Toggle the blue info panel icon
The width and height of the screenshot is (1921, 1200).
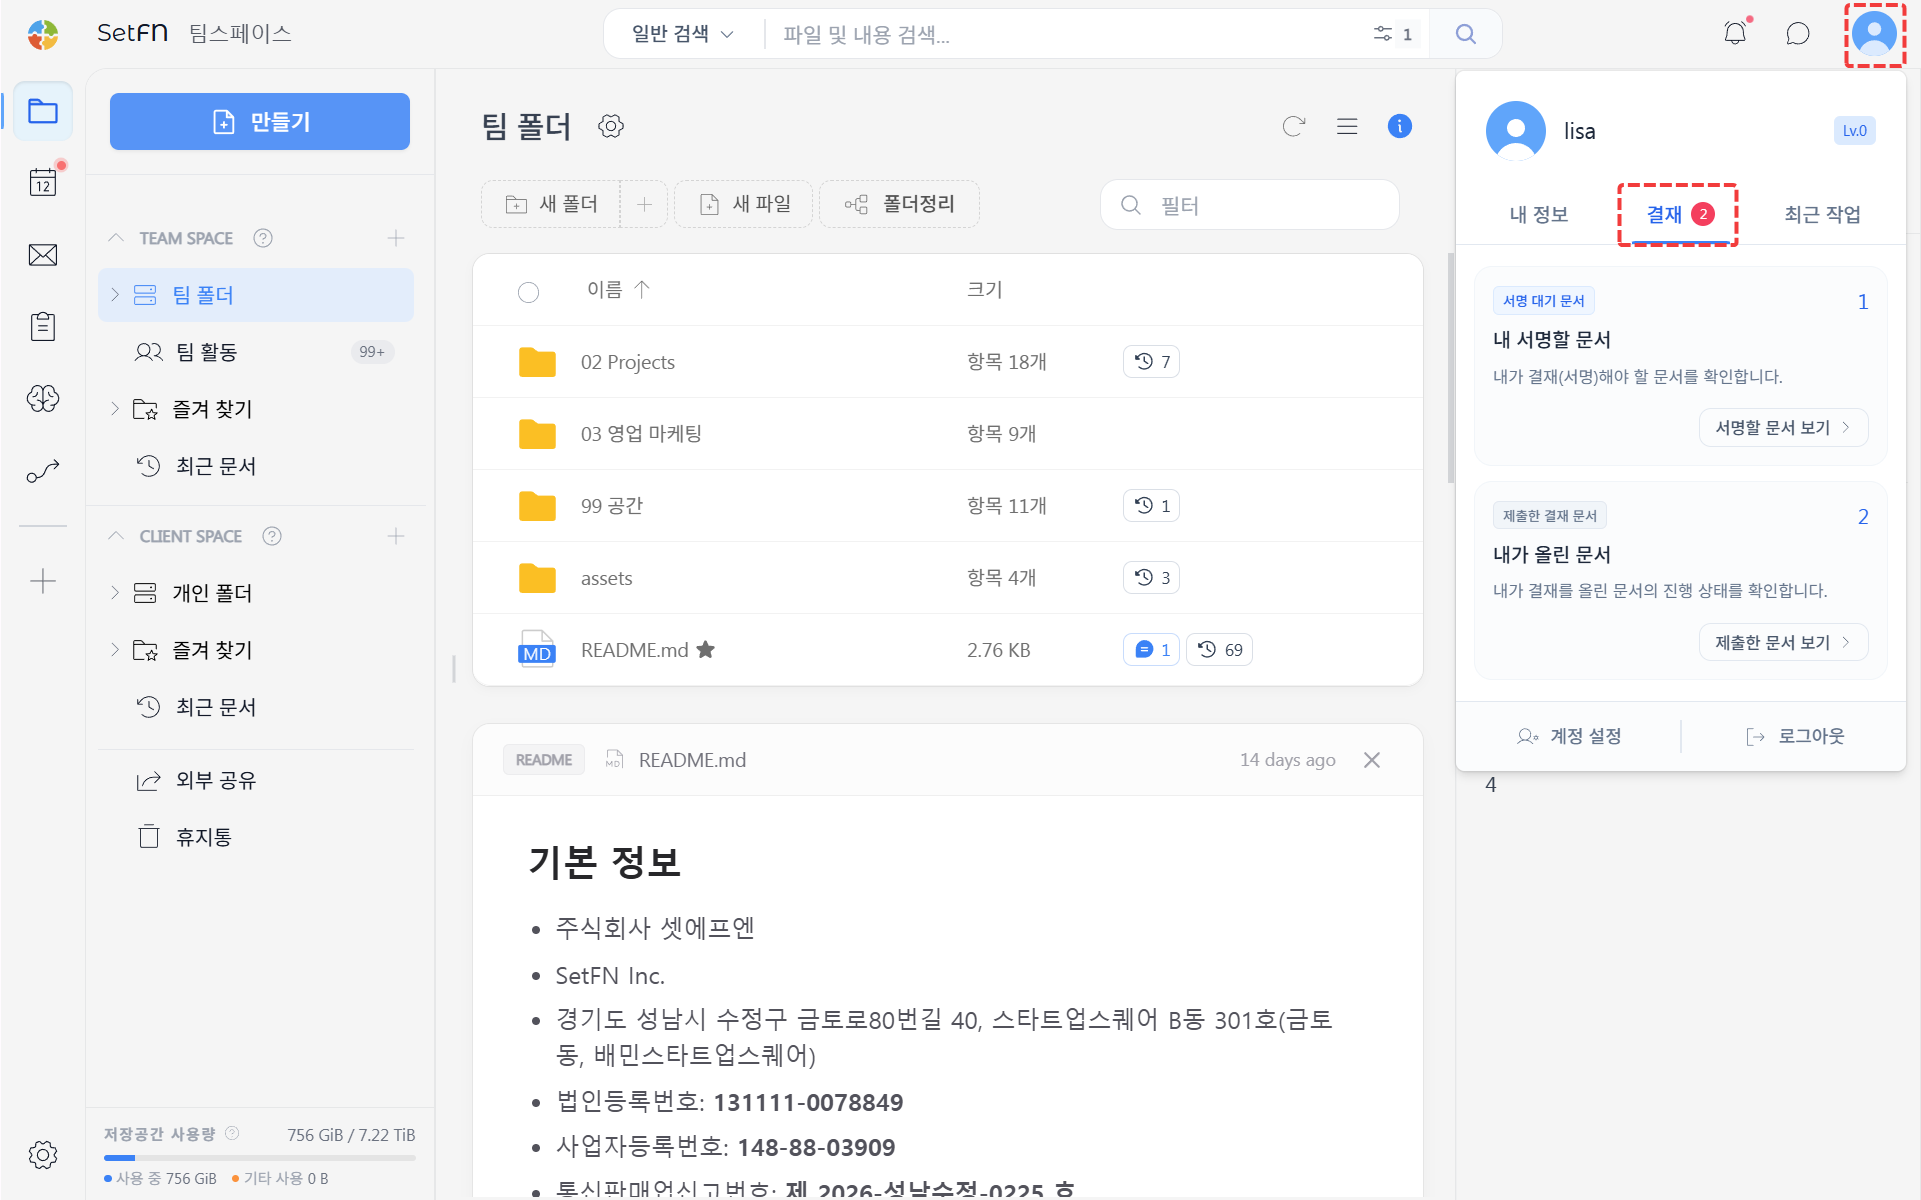click(1400, 126)
